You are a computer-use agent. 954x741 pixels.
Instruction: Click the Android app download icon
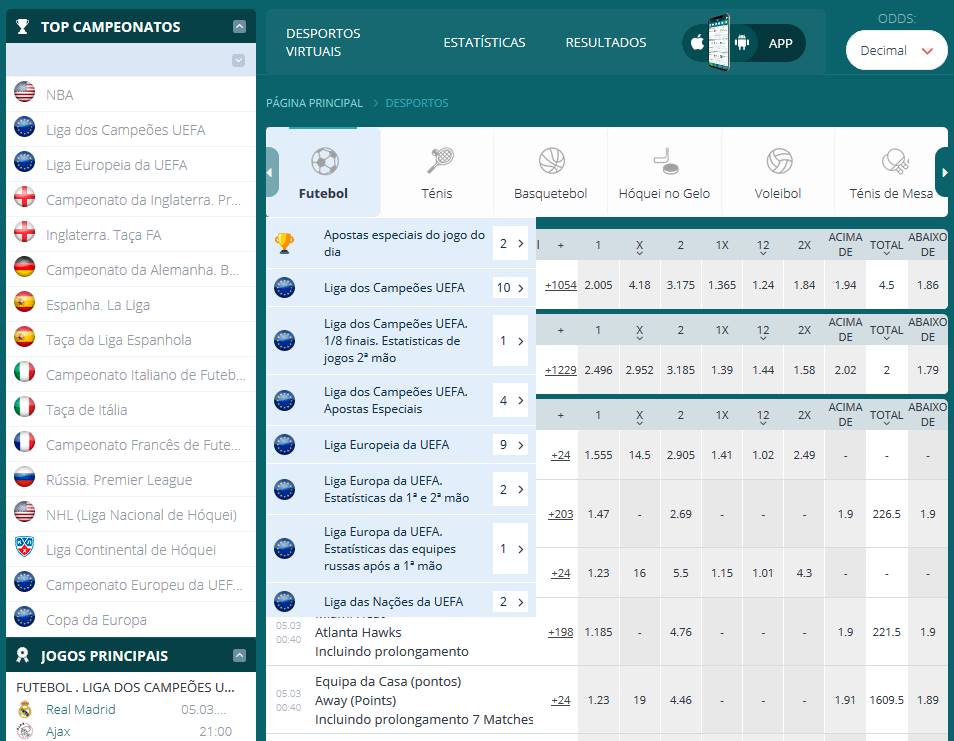[741, 43]
